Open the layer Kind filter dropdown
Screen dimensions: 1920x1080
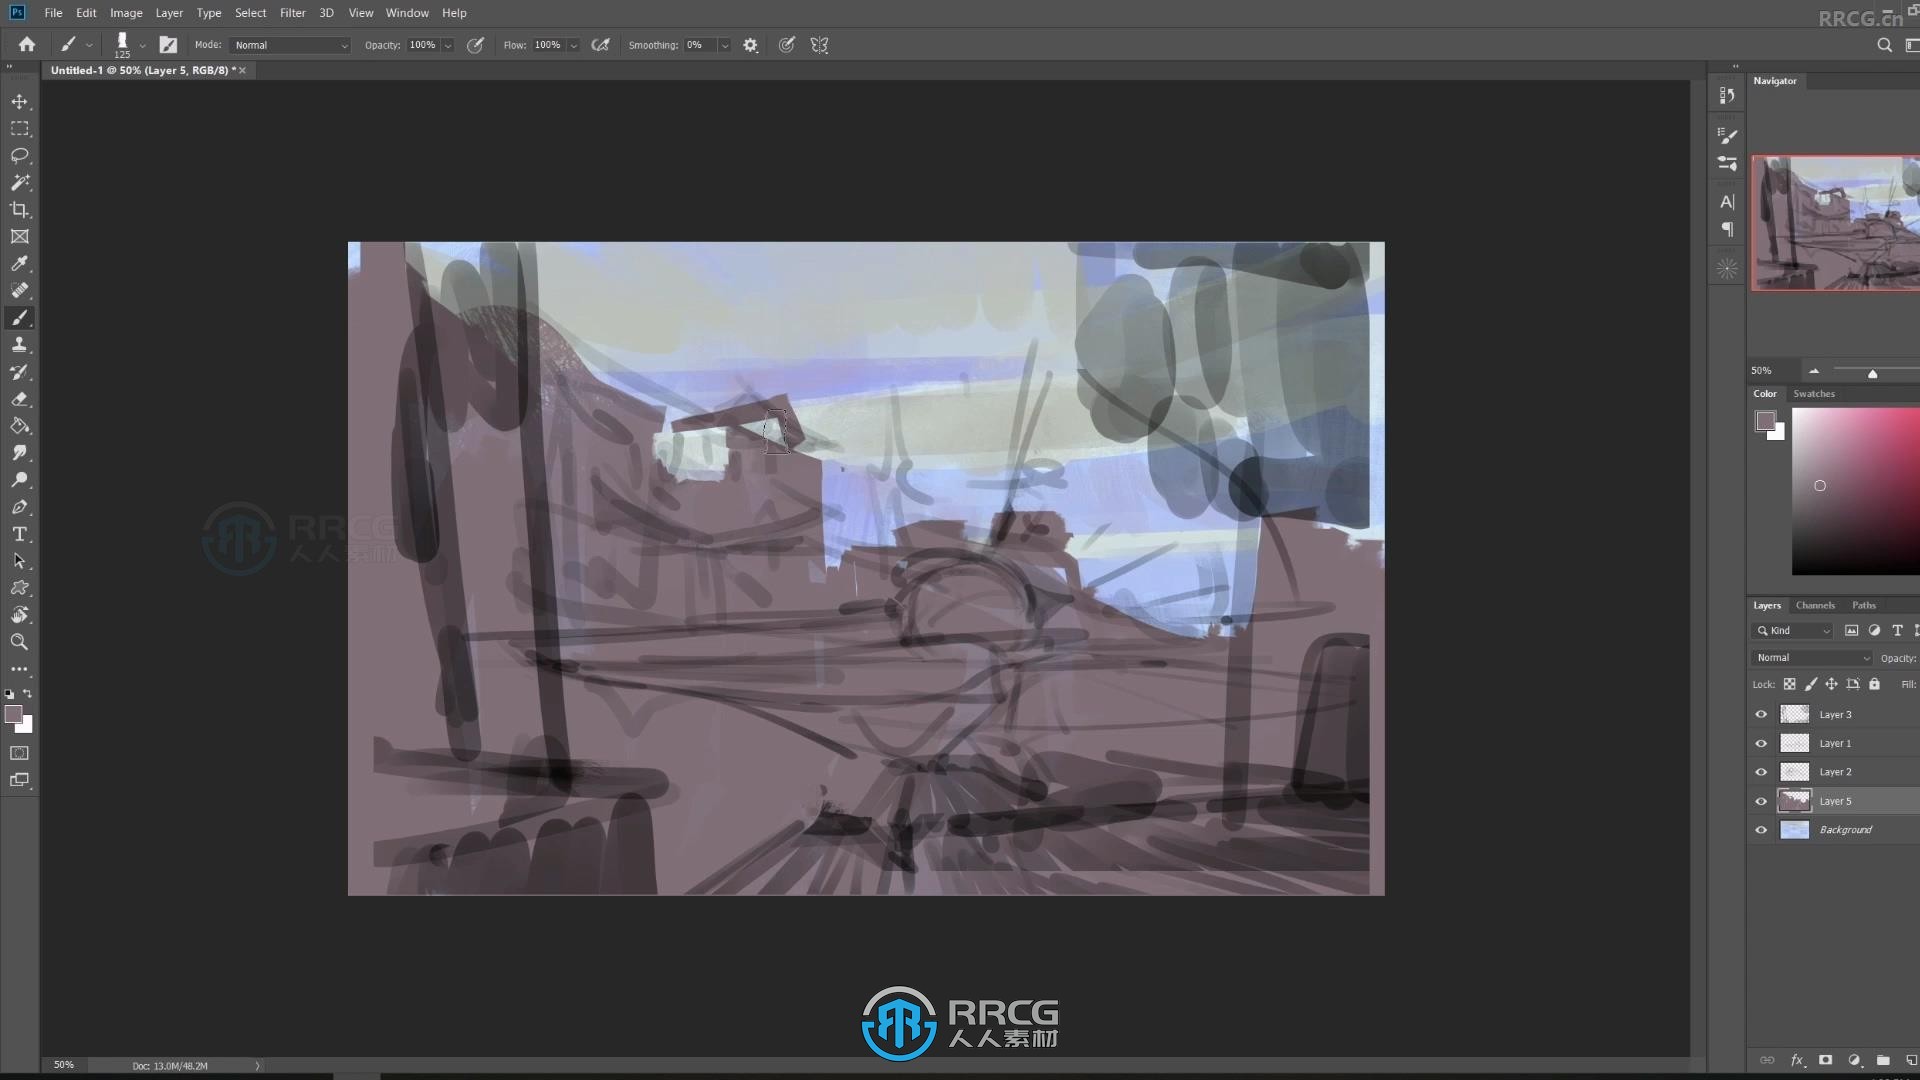1794,631
